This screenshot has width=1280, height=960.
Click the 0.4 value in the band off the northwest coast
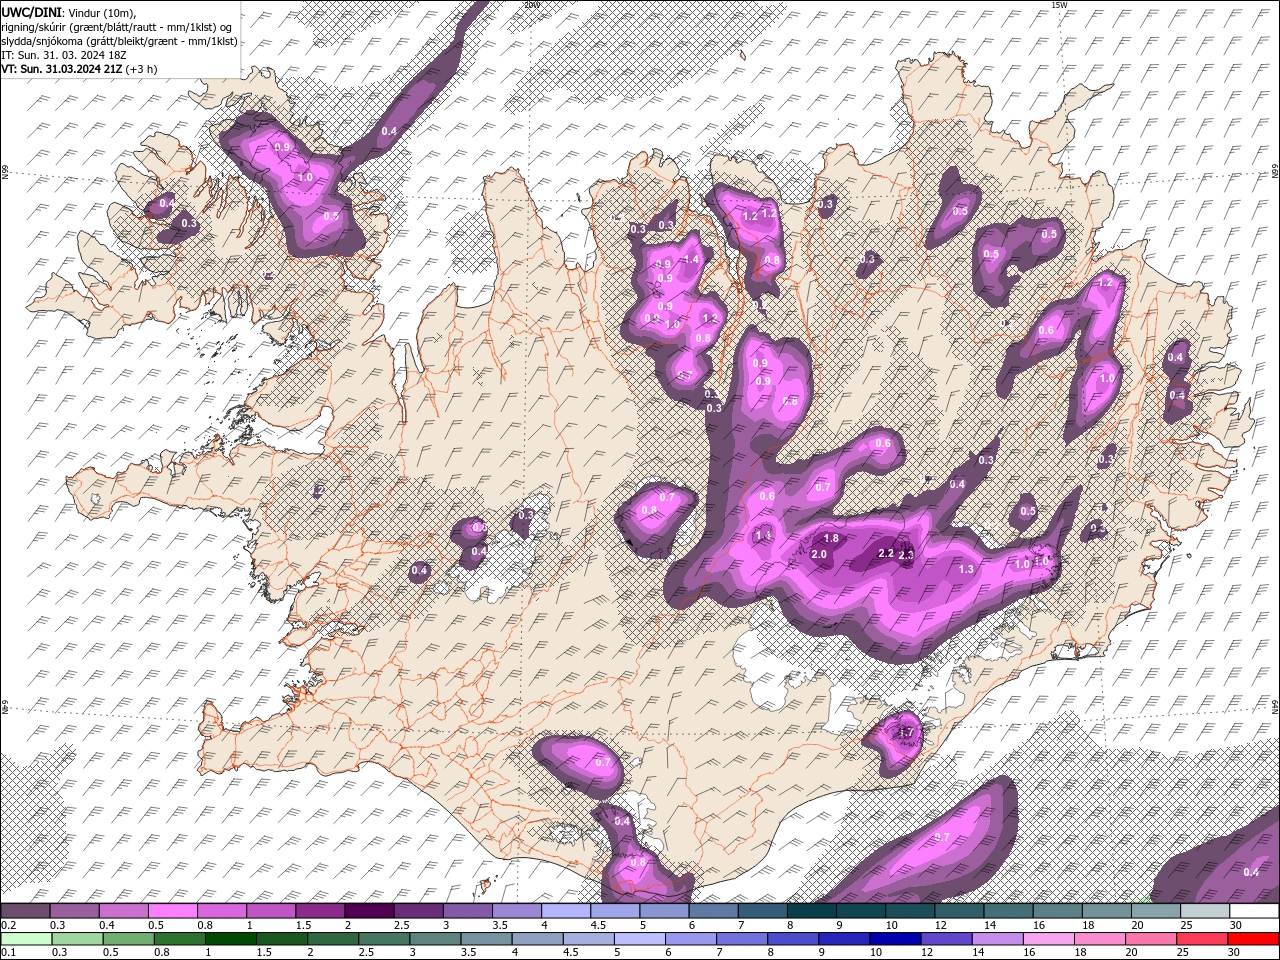pos(390,131)
